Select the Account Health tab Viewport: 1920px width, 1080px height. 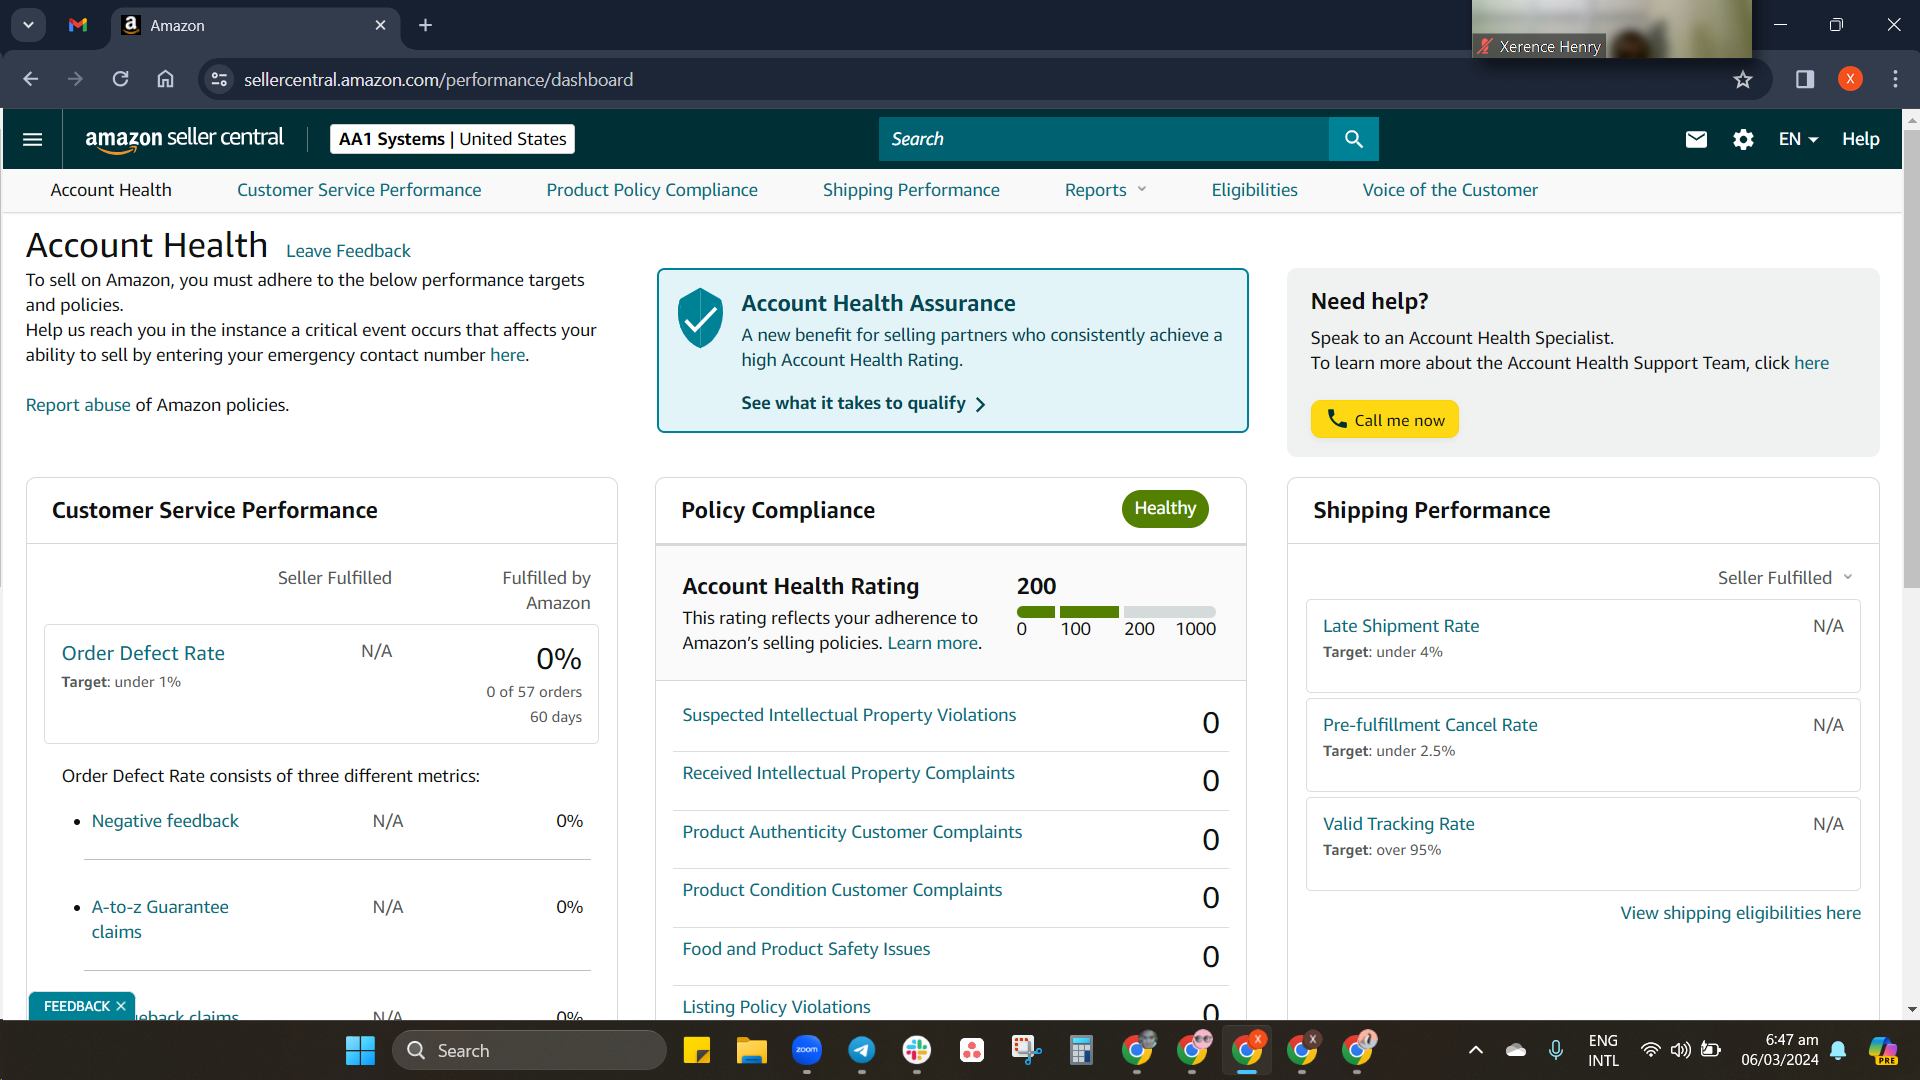(x=111, y=190)
